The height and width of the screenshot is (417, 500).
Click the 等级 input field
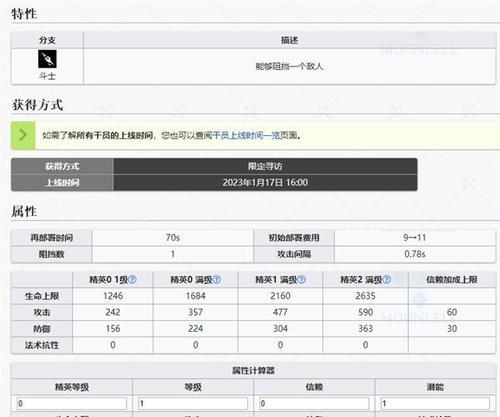pyautogui.click(x=193, y=403)
